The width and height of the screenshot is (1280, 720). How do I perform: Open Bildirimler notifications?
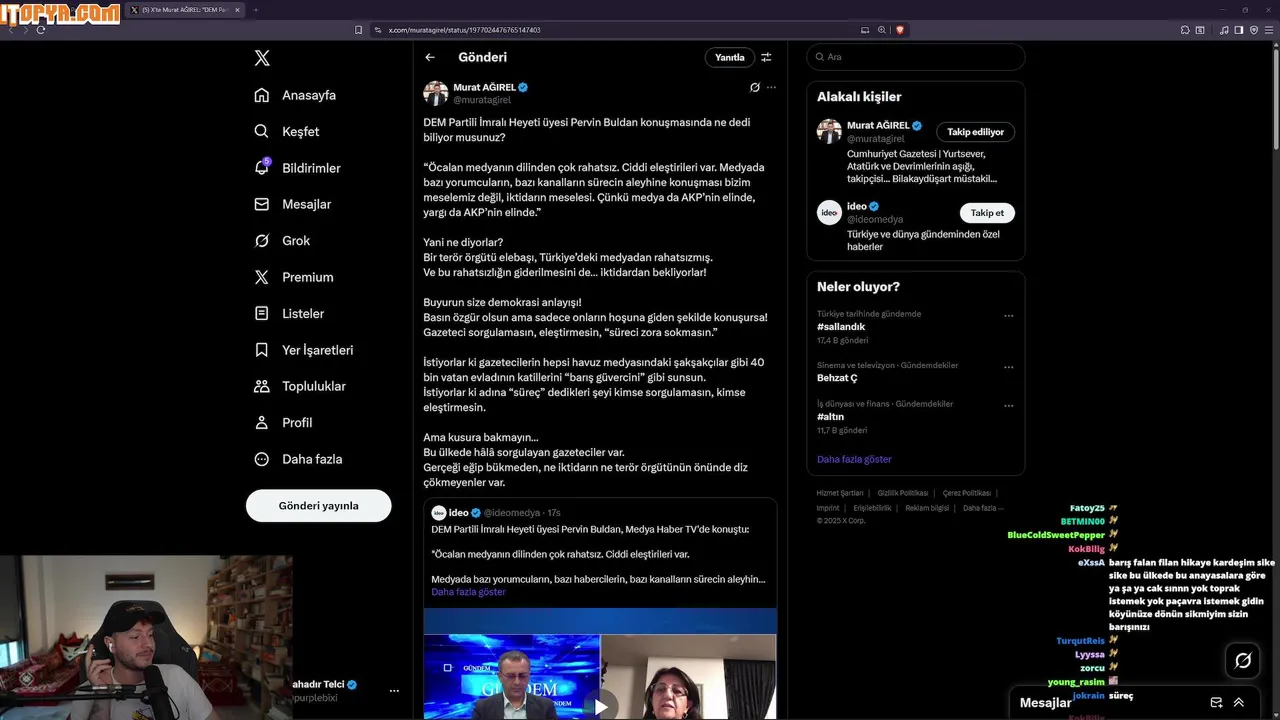[x=297, y=168]
